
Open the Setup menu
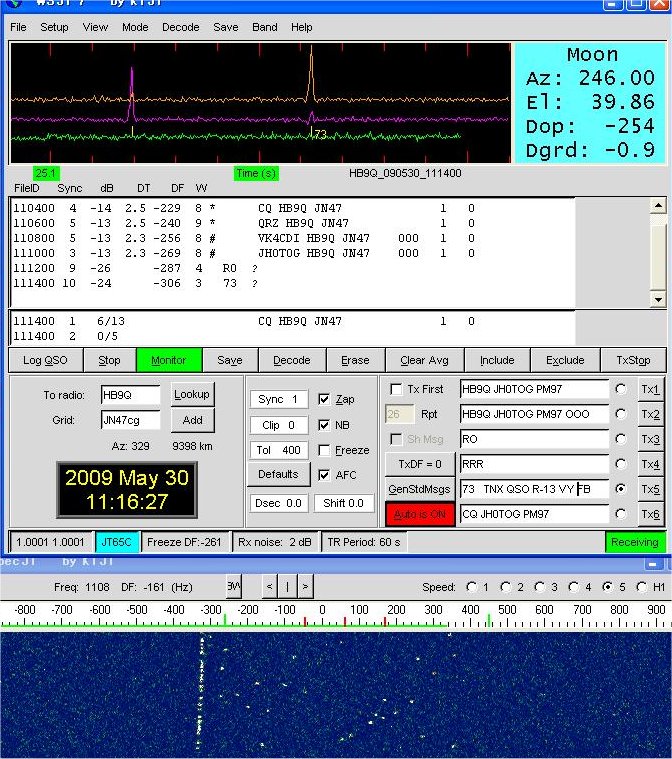click(54, 27)
